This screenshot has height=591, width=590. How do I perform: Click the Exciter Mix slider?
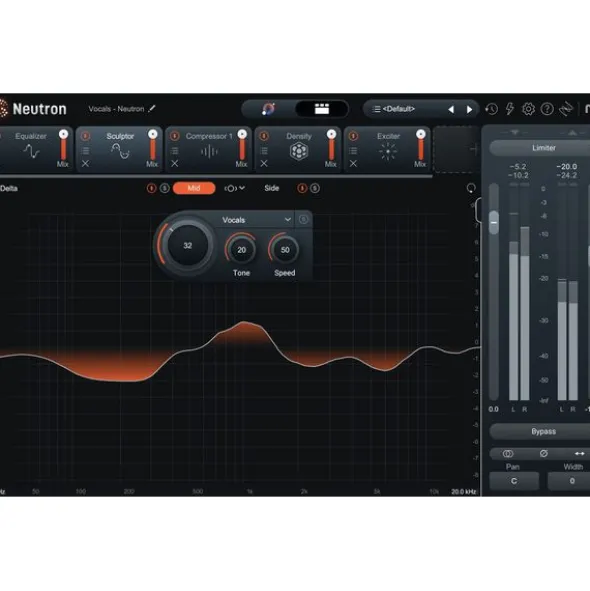pyautogui.click(x=421, y=145)
